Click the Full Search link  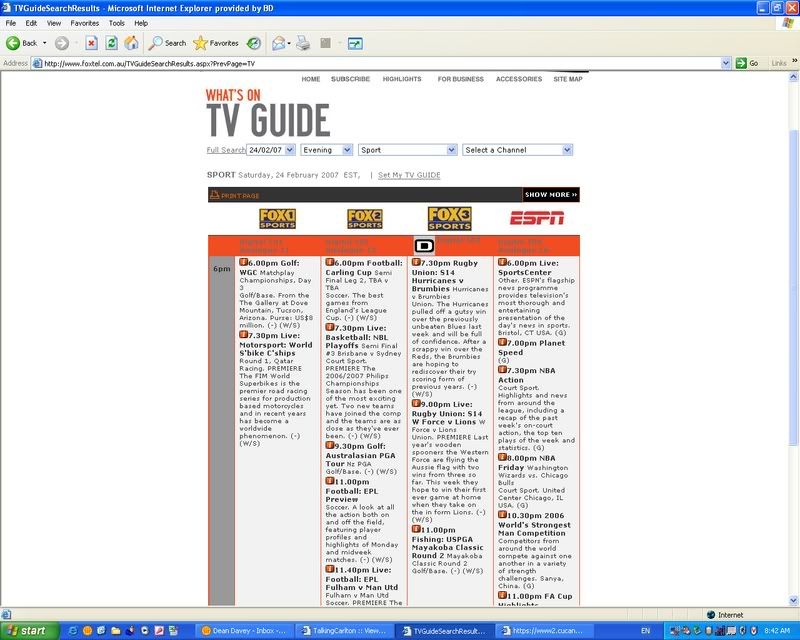coord(226,150)
